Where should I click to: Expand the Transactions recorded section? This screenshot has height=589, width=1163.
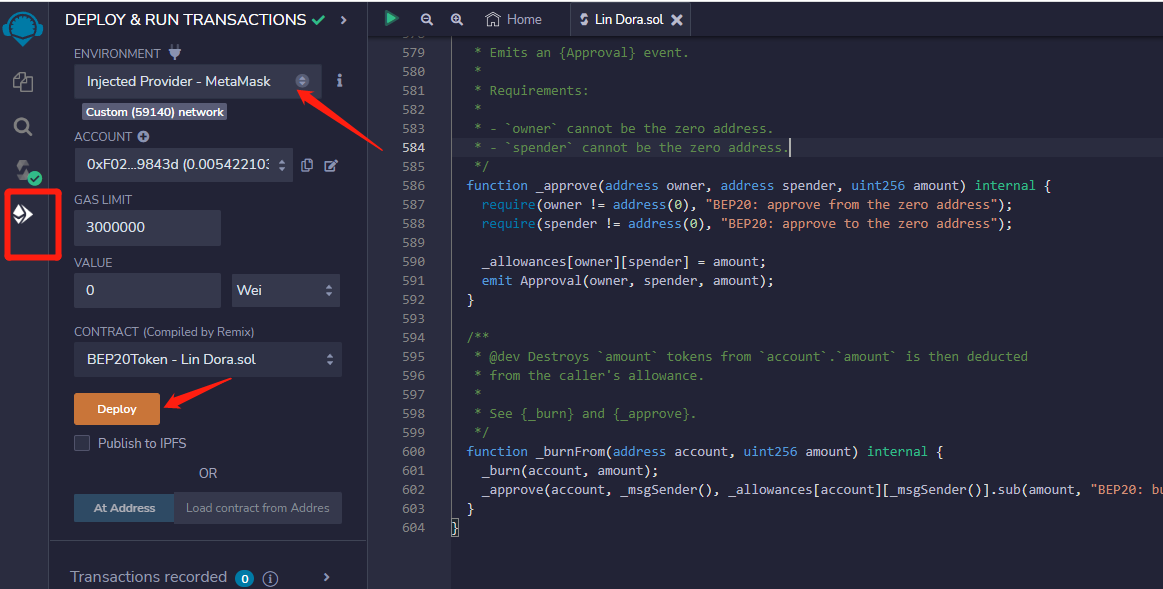point(326,577)
